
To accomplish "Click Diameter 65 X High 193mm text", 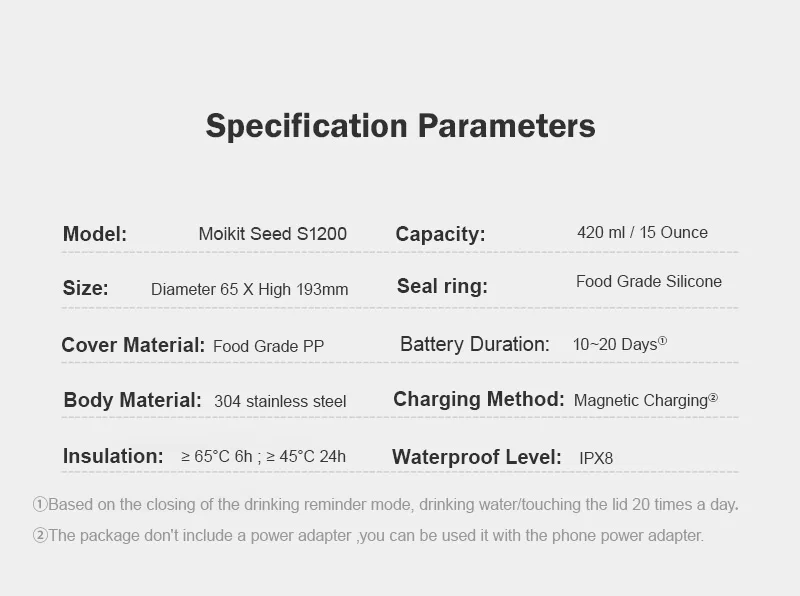I will [249, 289].
